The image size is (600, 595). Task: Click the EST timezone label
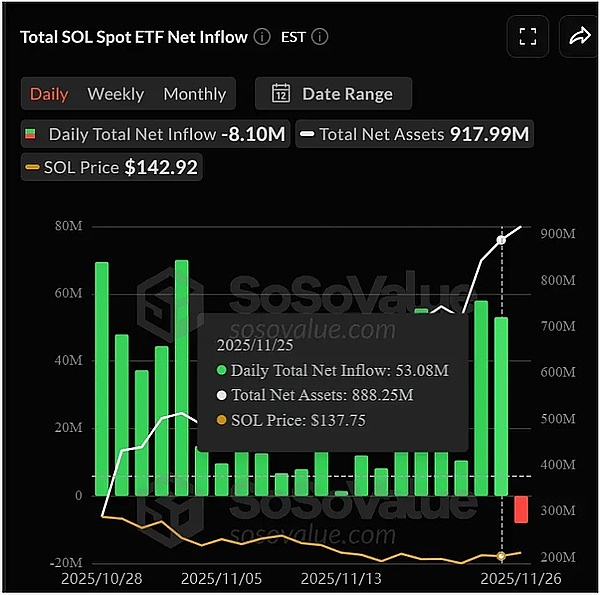pyautogui.click(x=295, y=37)
